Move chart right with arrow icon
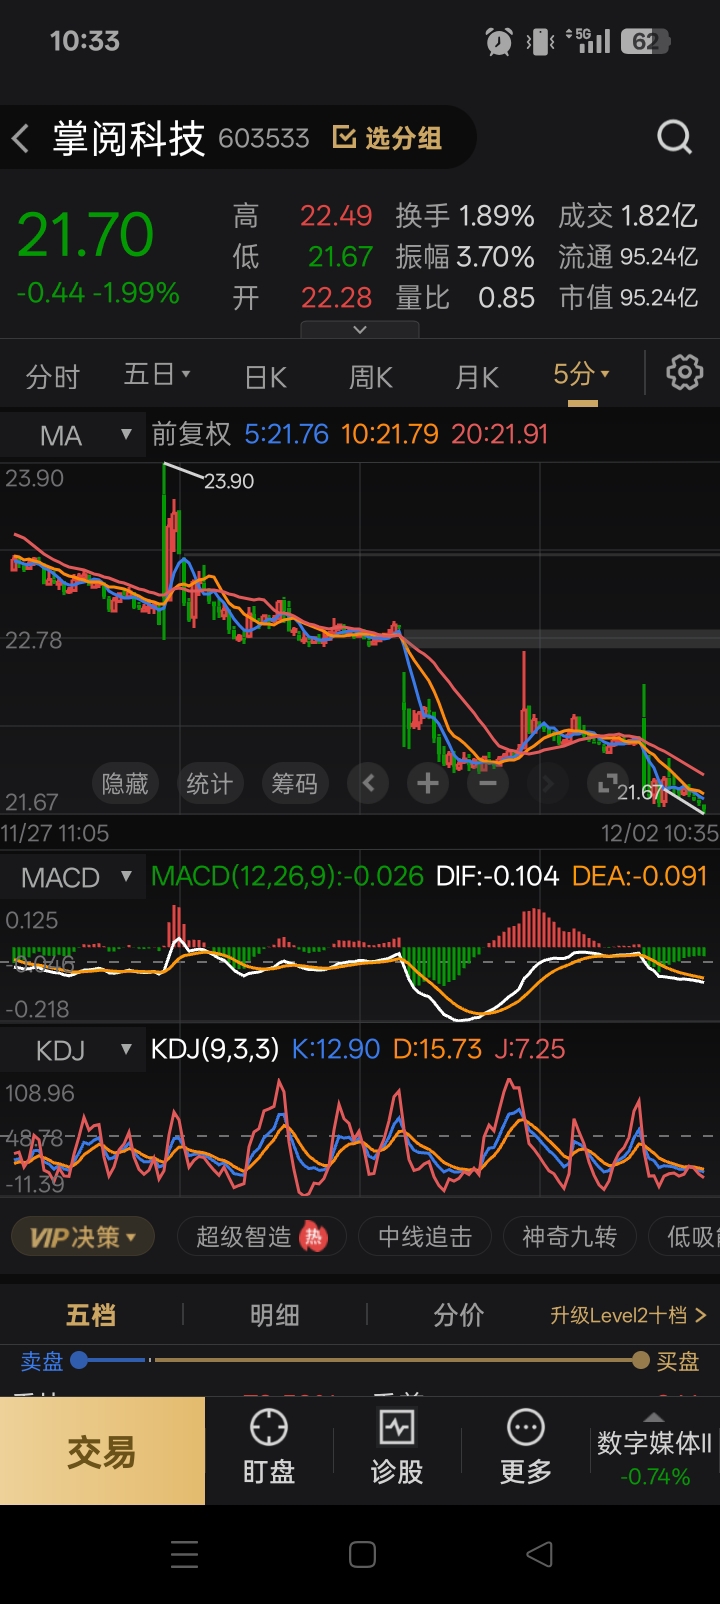The image size is (720, 1604). point(547,783)
